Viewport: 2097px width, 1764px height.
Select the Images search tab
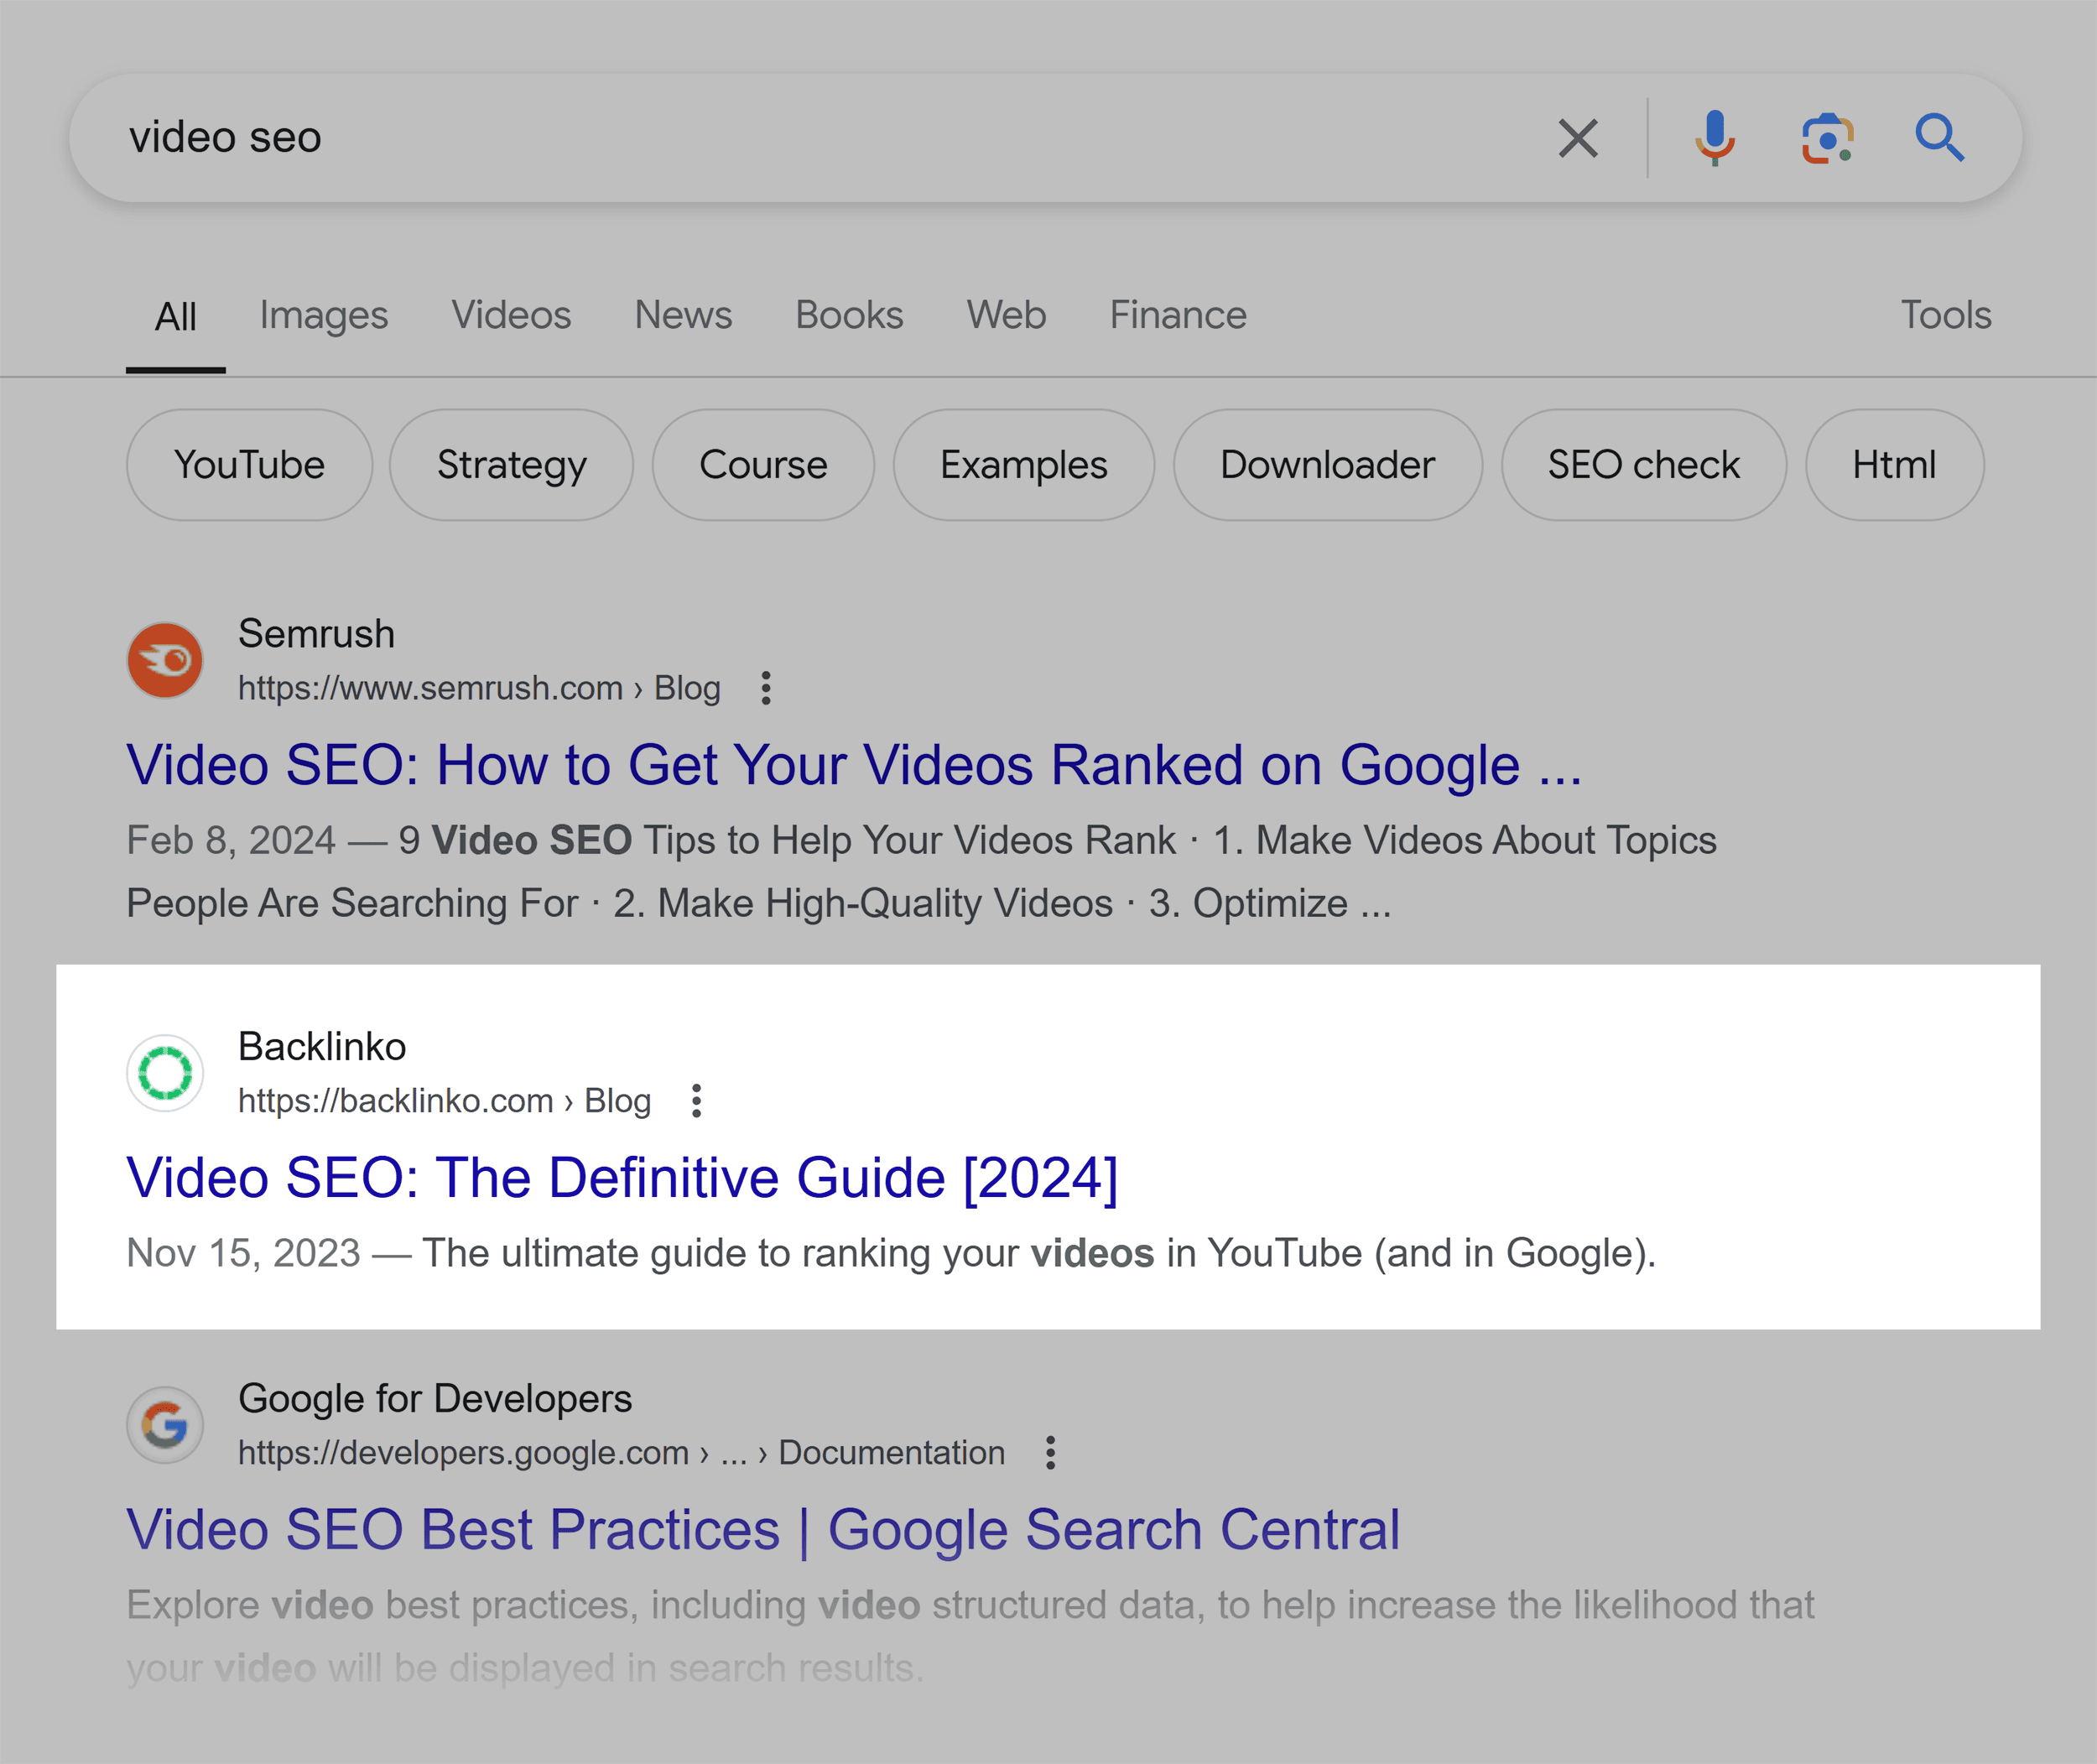pos(324,317)
